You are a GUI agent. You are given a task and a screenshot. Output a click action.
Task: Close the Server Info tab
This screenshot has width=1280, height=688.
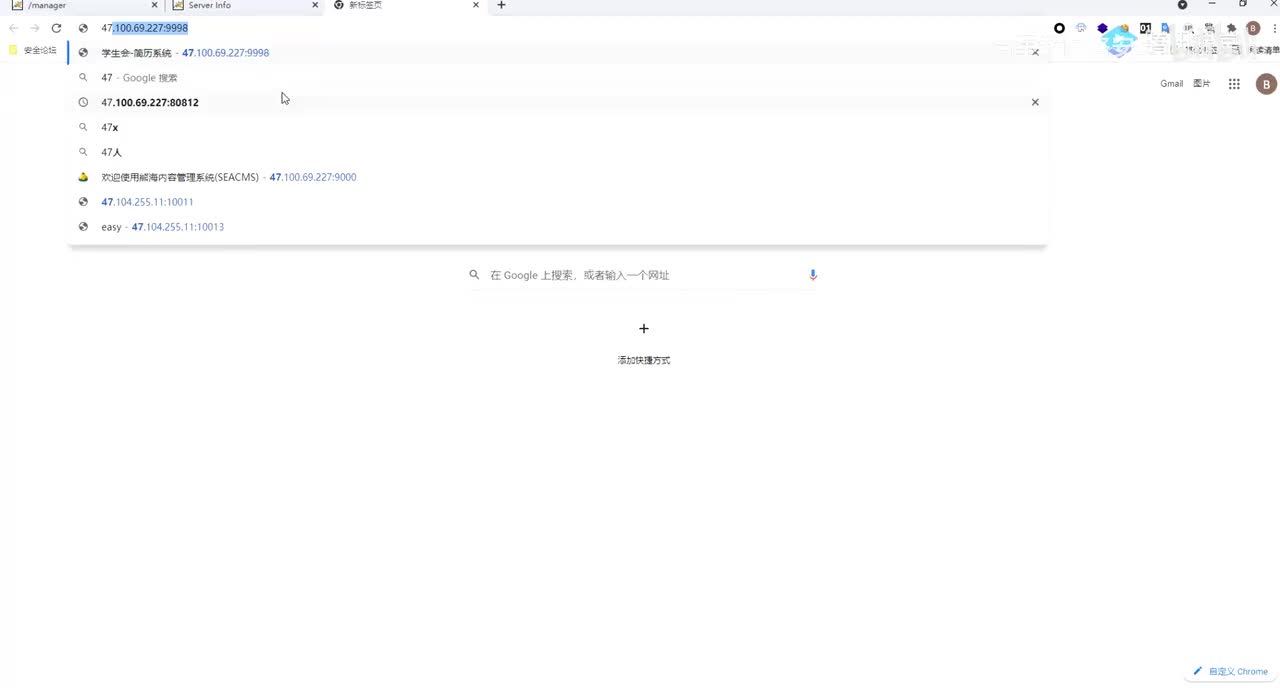point(315,5)
